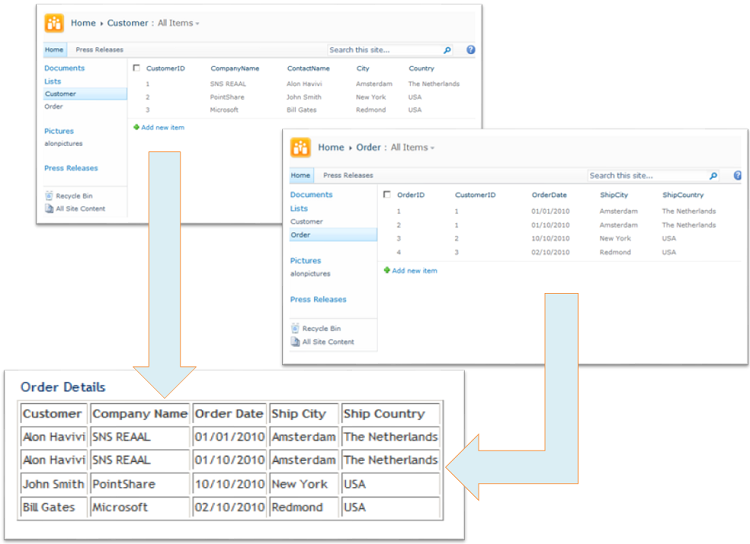Select the Press Releases tab in Order window

coord(348,176)
